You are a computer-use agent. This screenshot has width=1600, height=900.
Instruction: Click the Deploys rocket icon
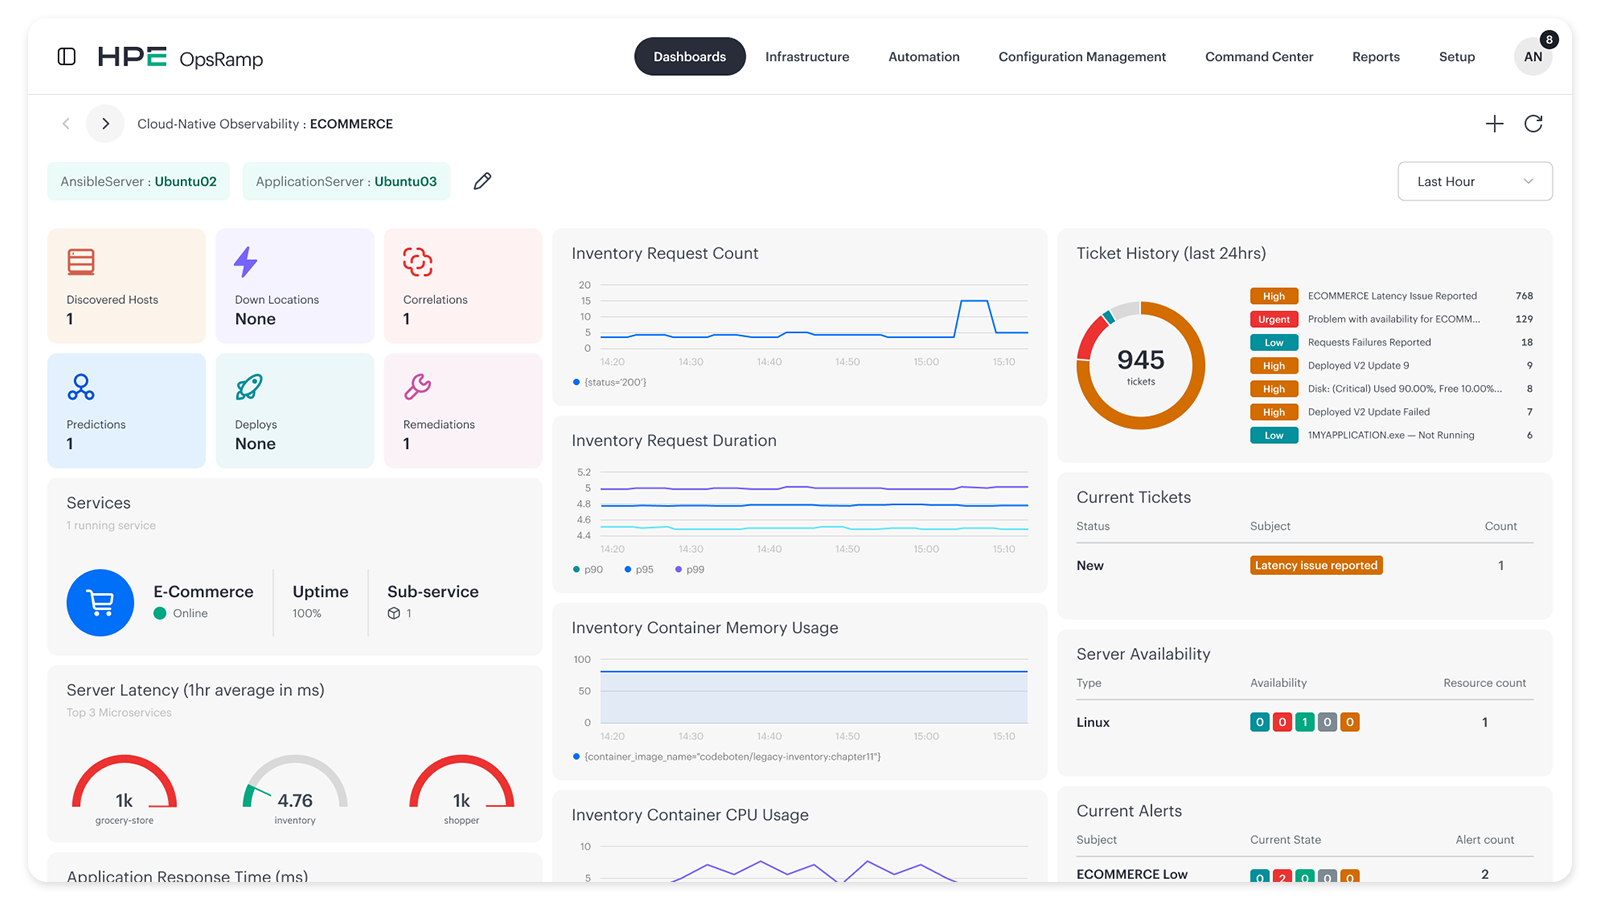click(249, 387)
